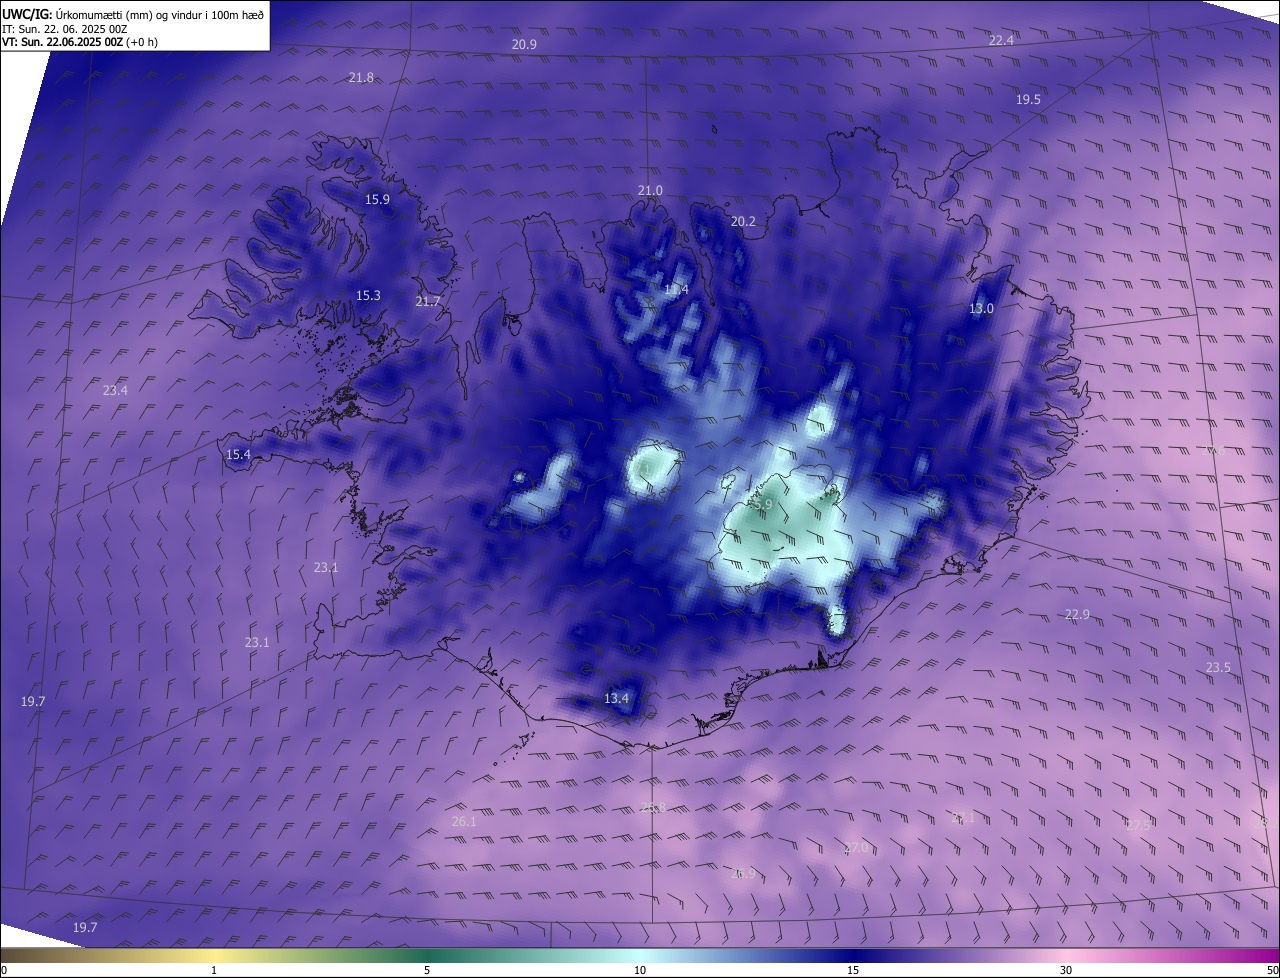The width and height of the screenshot is (1280, 978).
Task: Click the 15.3 value label
Action: click(368, 296)
